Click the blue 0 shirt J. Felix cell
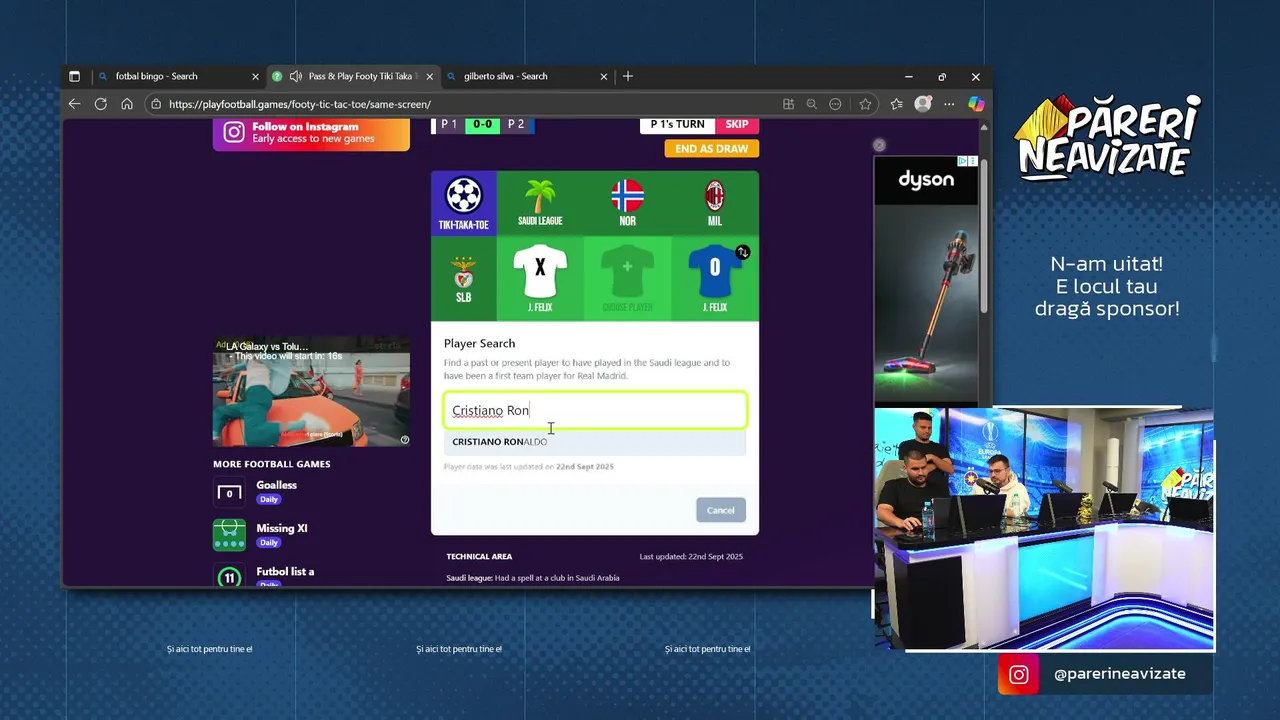This screenshot has width=1280, height=720. (715, 278)
